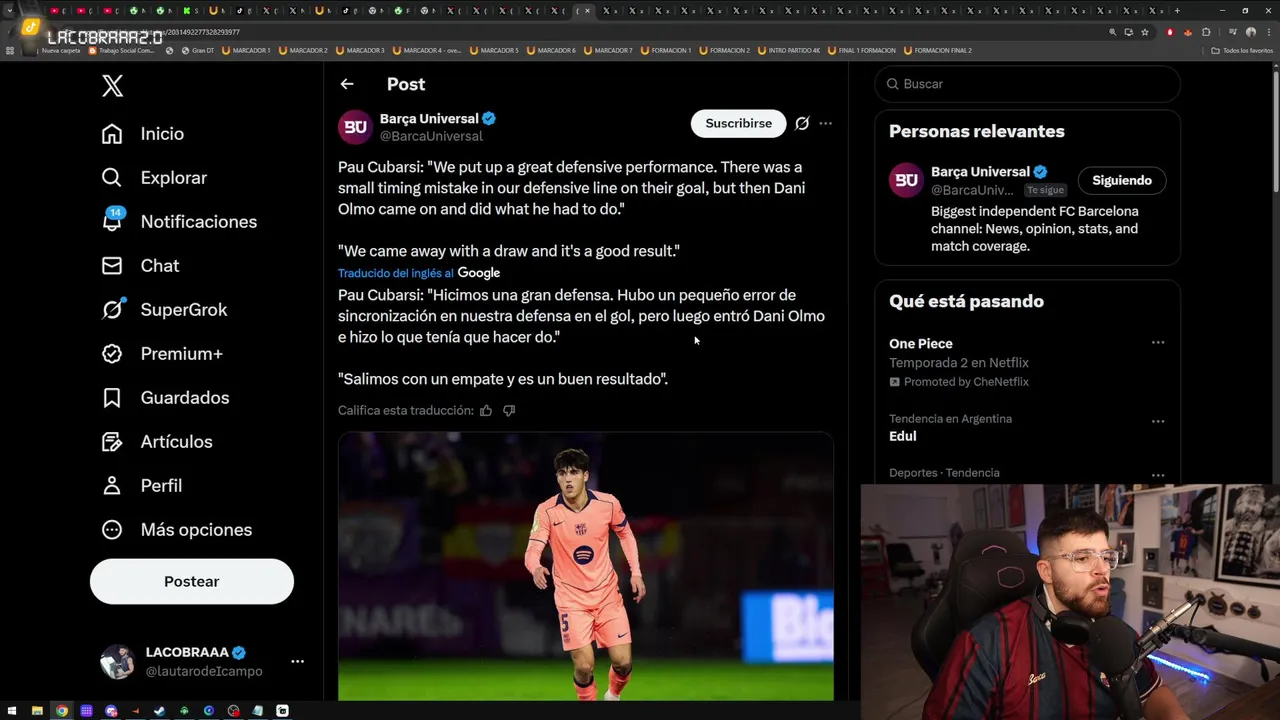Open MARCADOR 1 bookmark
Image resolution: width=1280 pixels, height=720 pixels.
(x=246, y=50)
